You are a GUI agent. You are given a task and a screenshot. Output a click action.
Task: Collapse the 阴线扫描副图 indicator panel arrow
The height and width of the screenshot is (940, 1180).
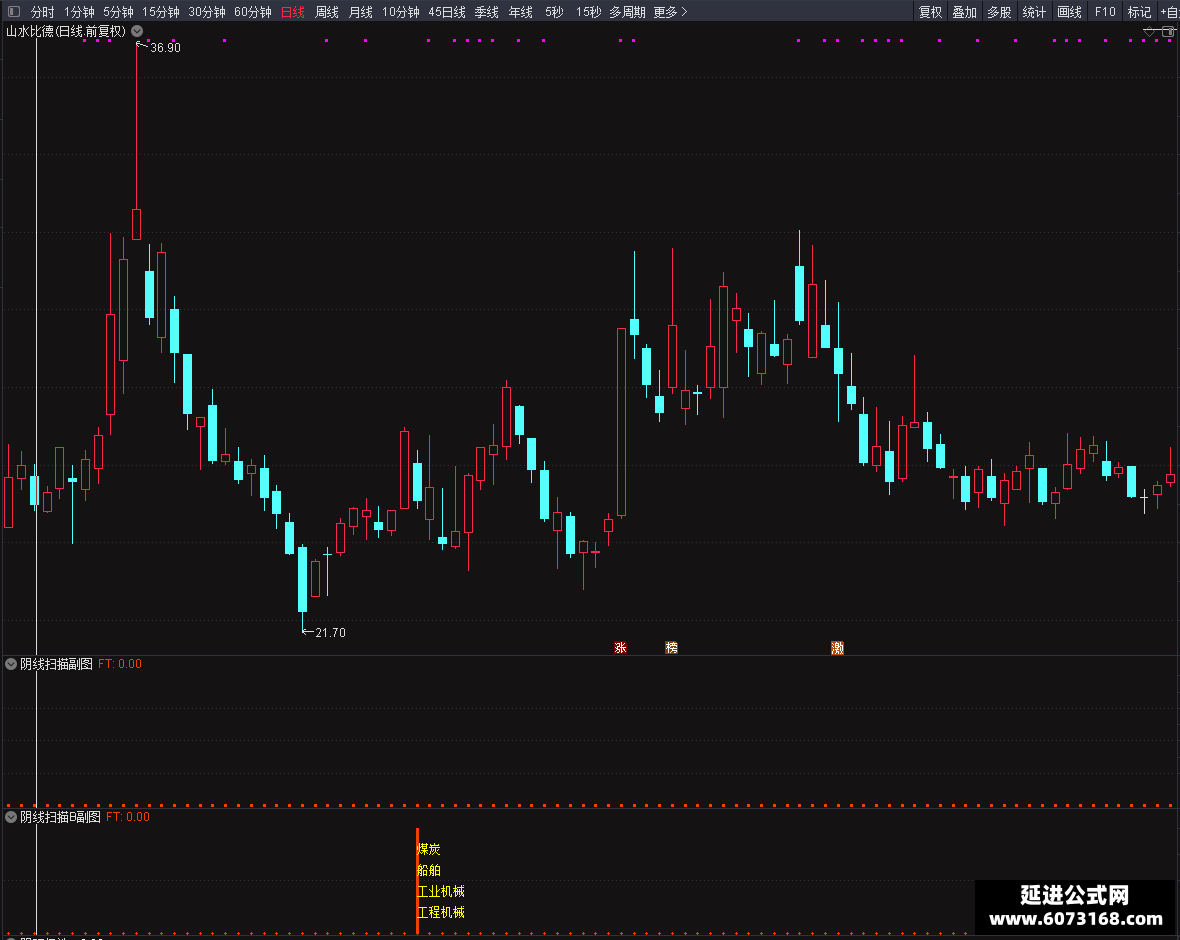pyautogui.click(x=11, y=664)
